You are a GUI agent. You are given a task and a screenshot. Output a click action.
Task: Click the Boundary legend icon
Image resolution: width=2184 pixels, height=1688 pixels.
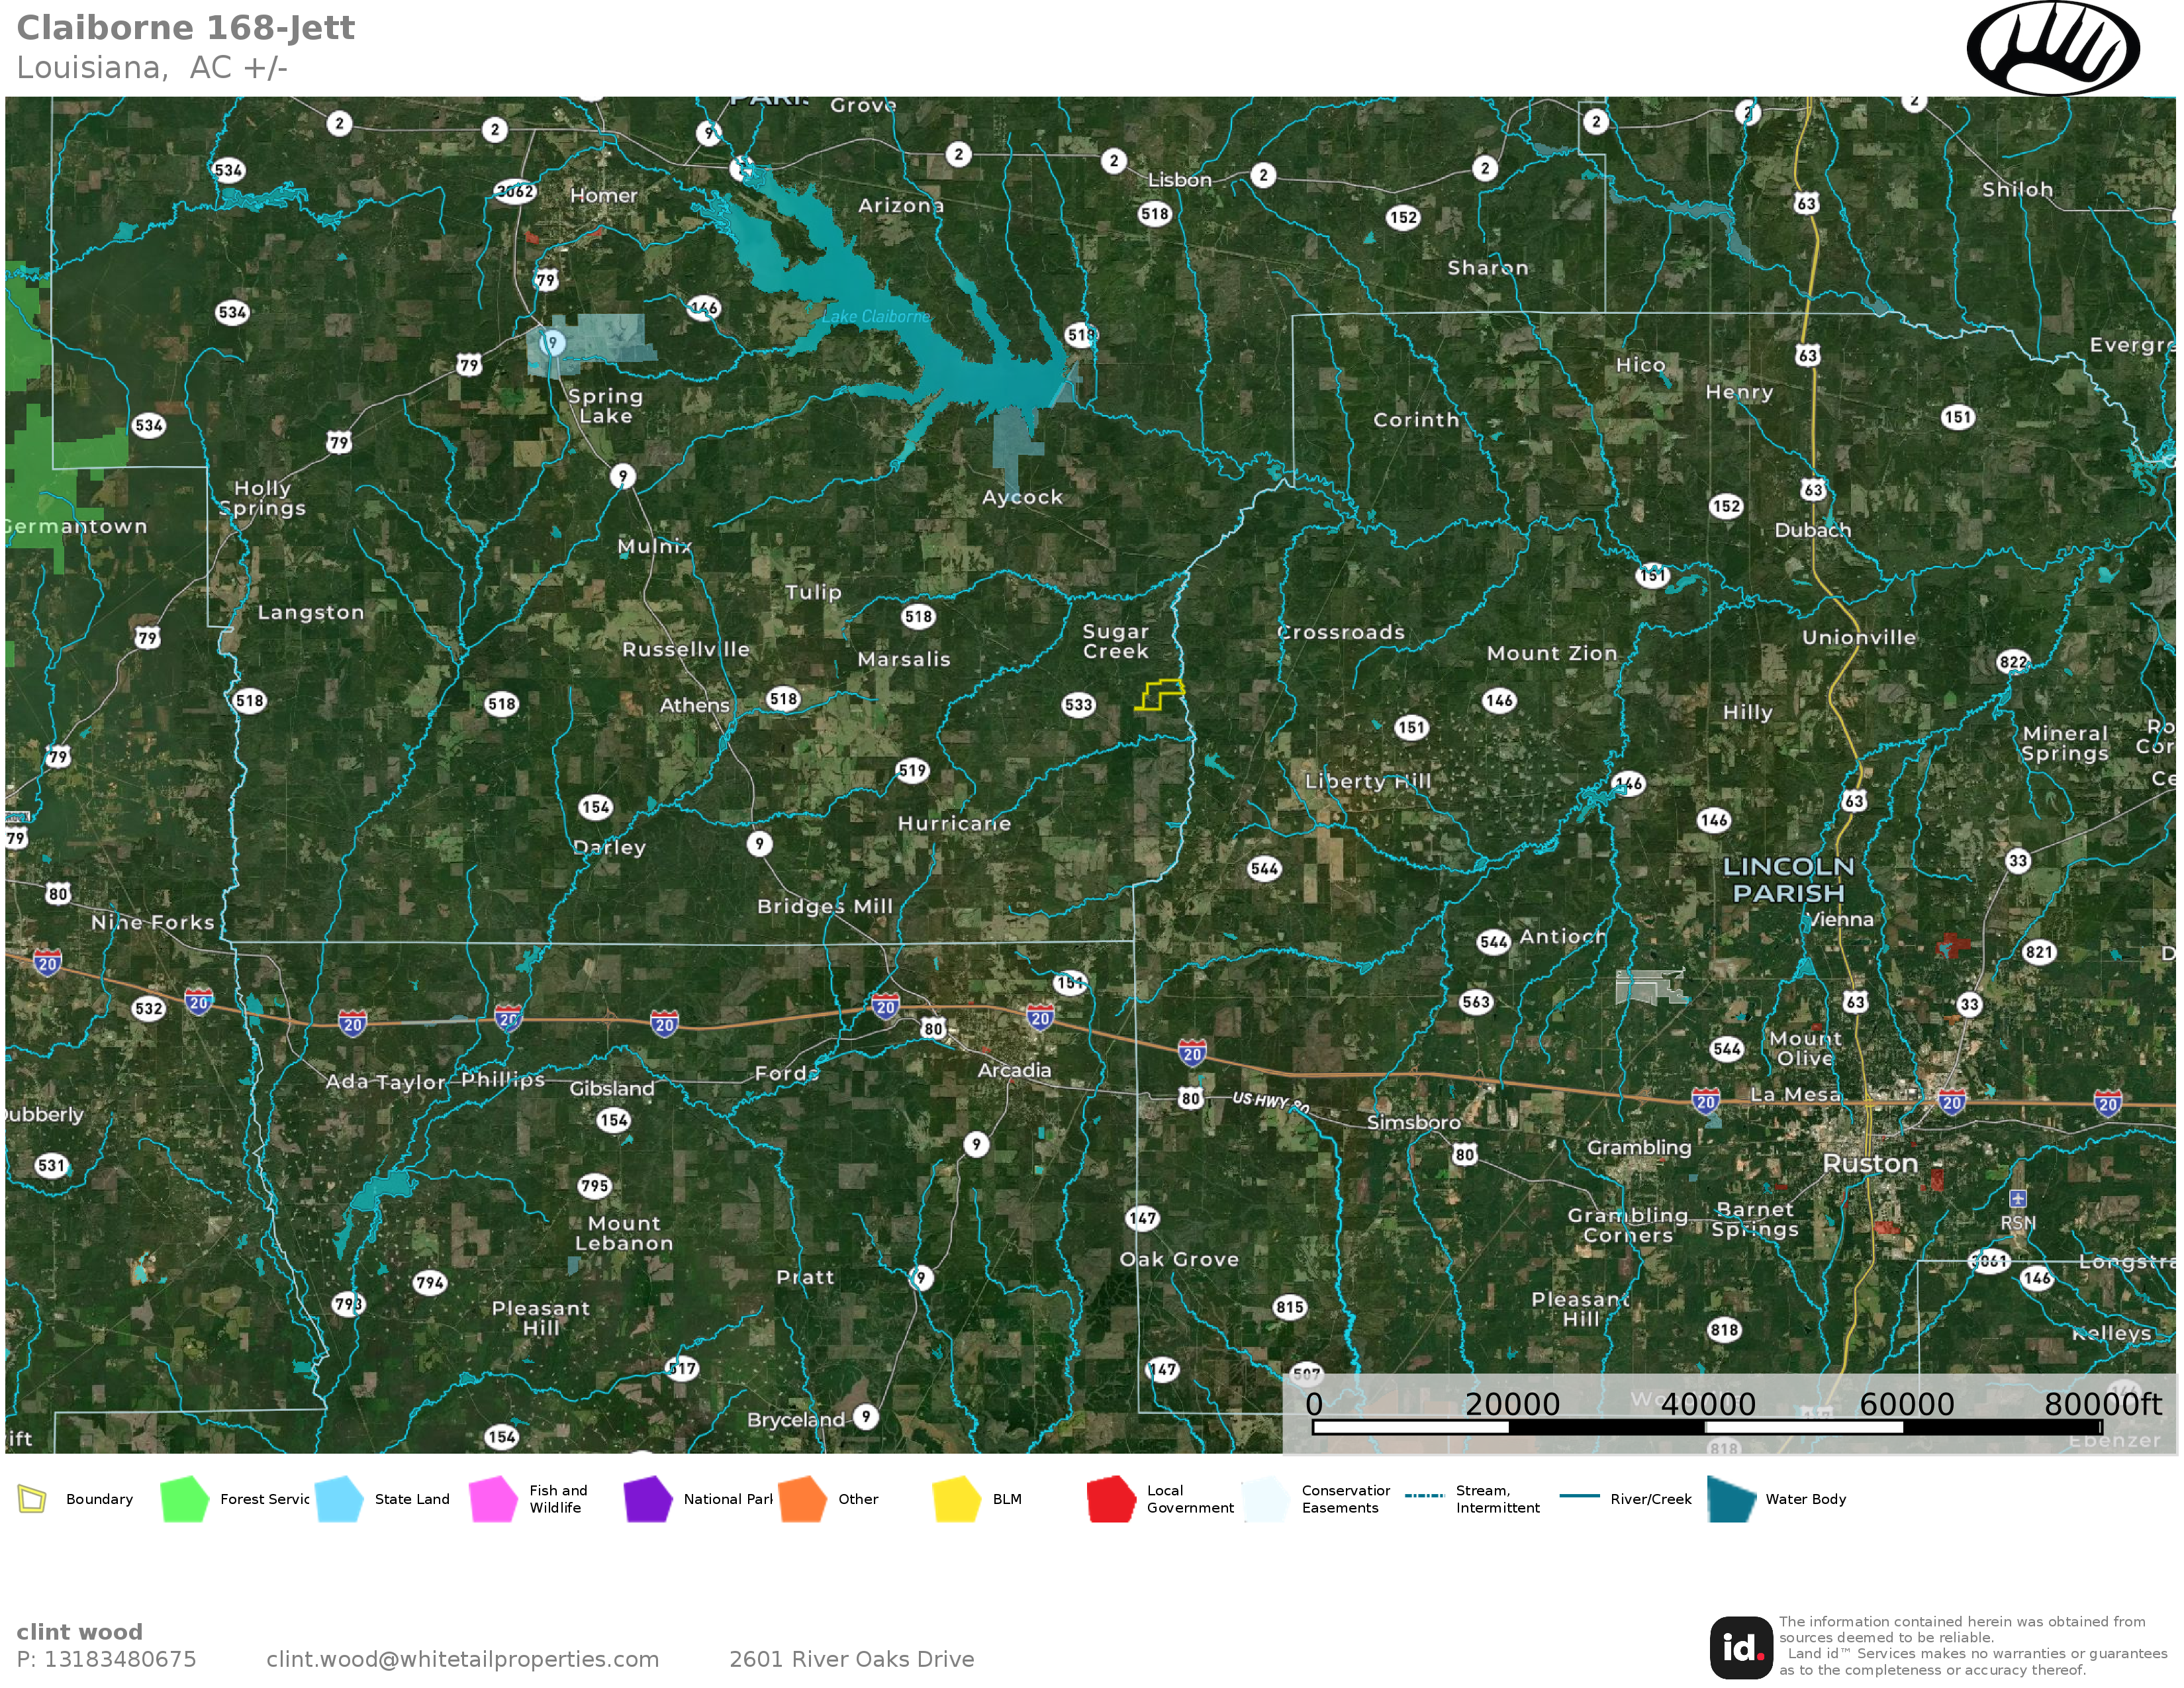tap(32, 1499)
